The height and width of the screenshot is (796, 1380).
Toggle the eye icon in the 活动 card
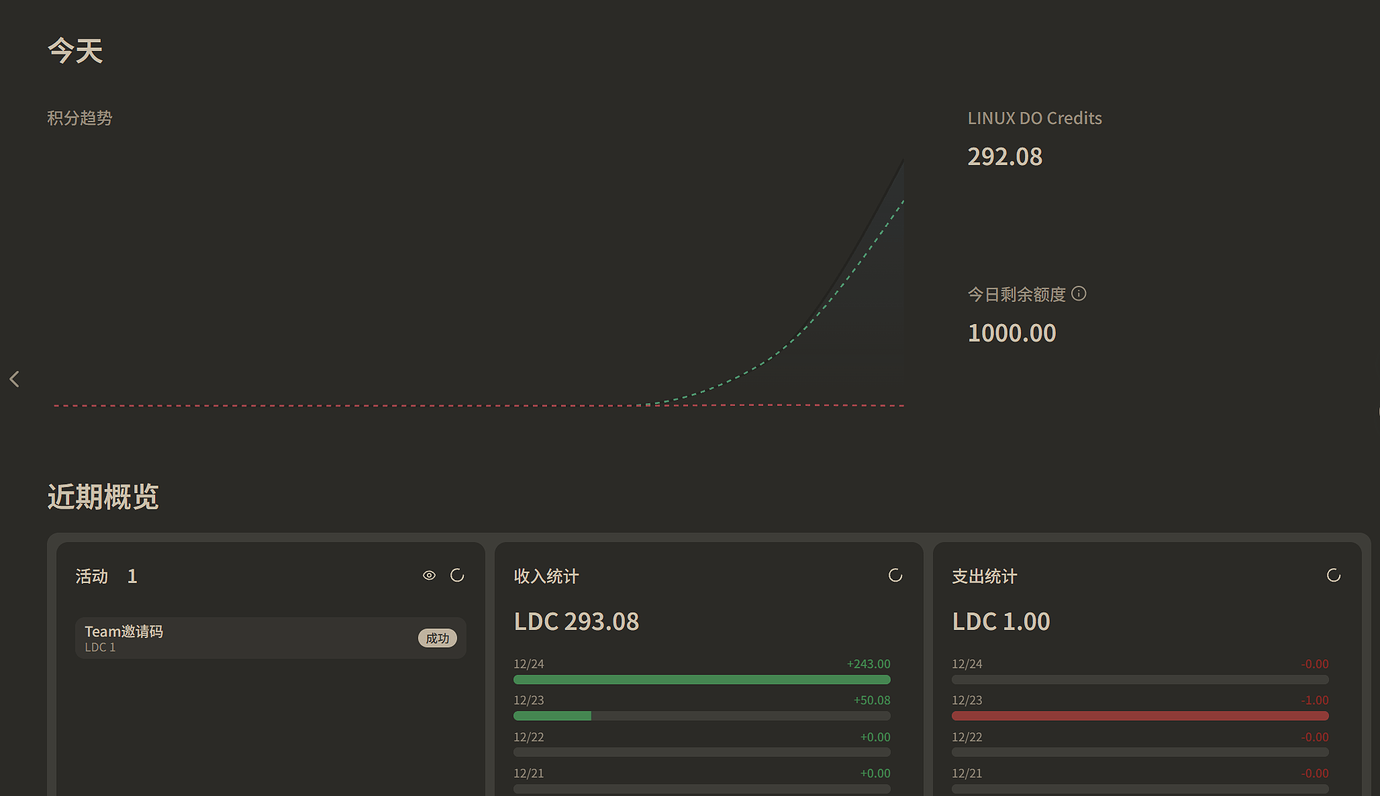point(429,575)
